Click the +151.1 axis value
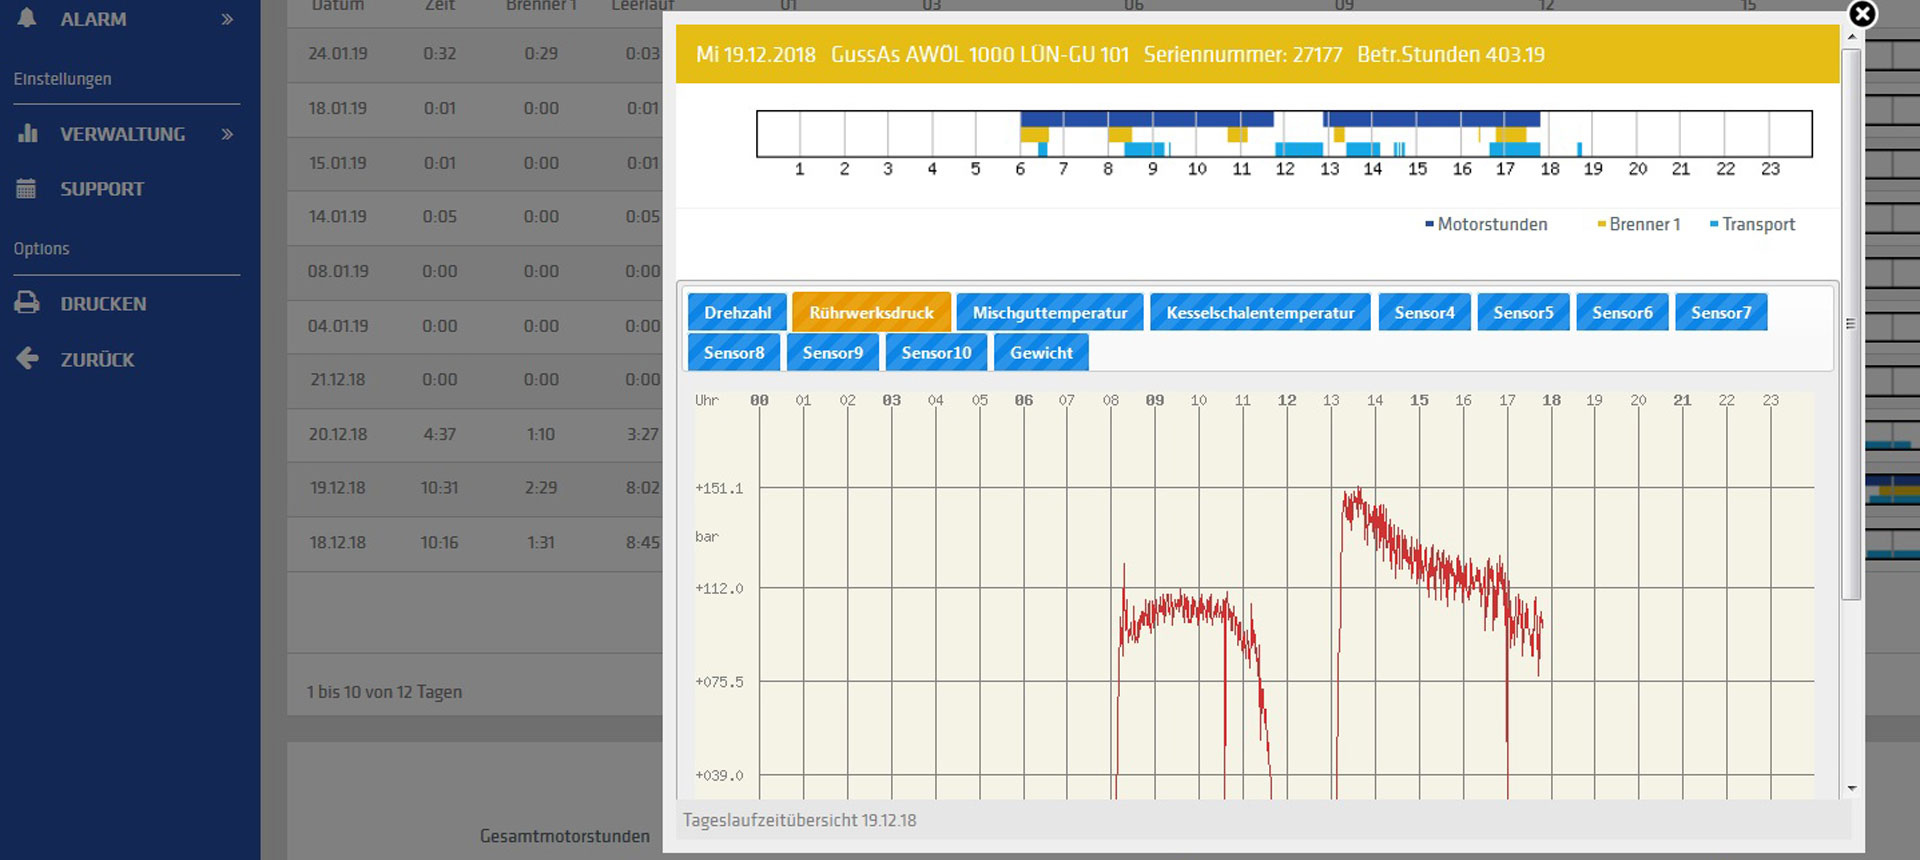This screenshot has height=860, width=1920. pos(719,488)
